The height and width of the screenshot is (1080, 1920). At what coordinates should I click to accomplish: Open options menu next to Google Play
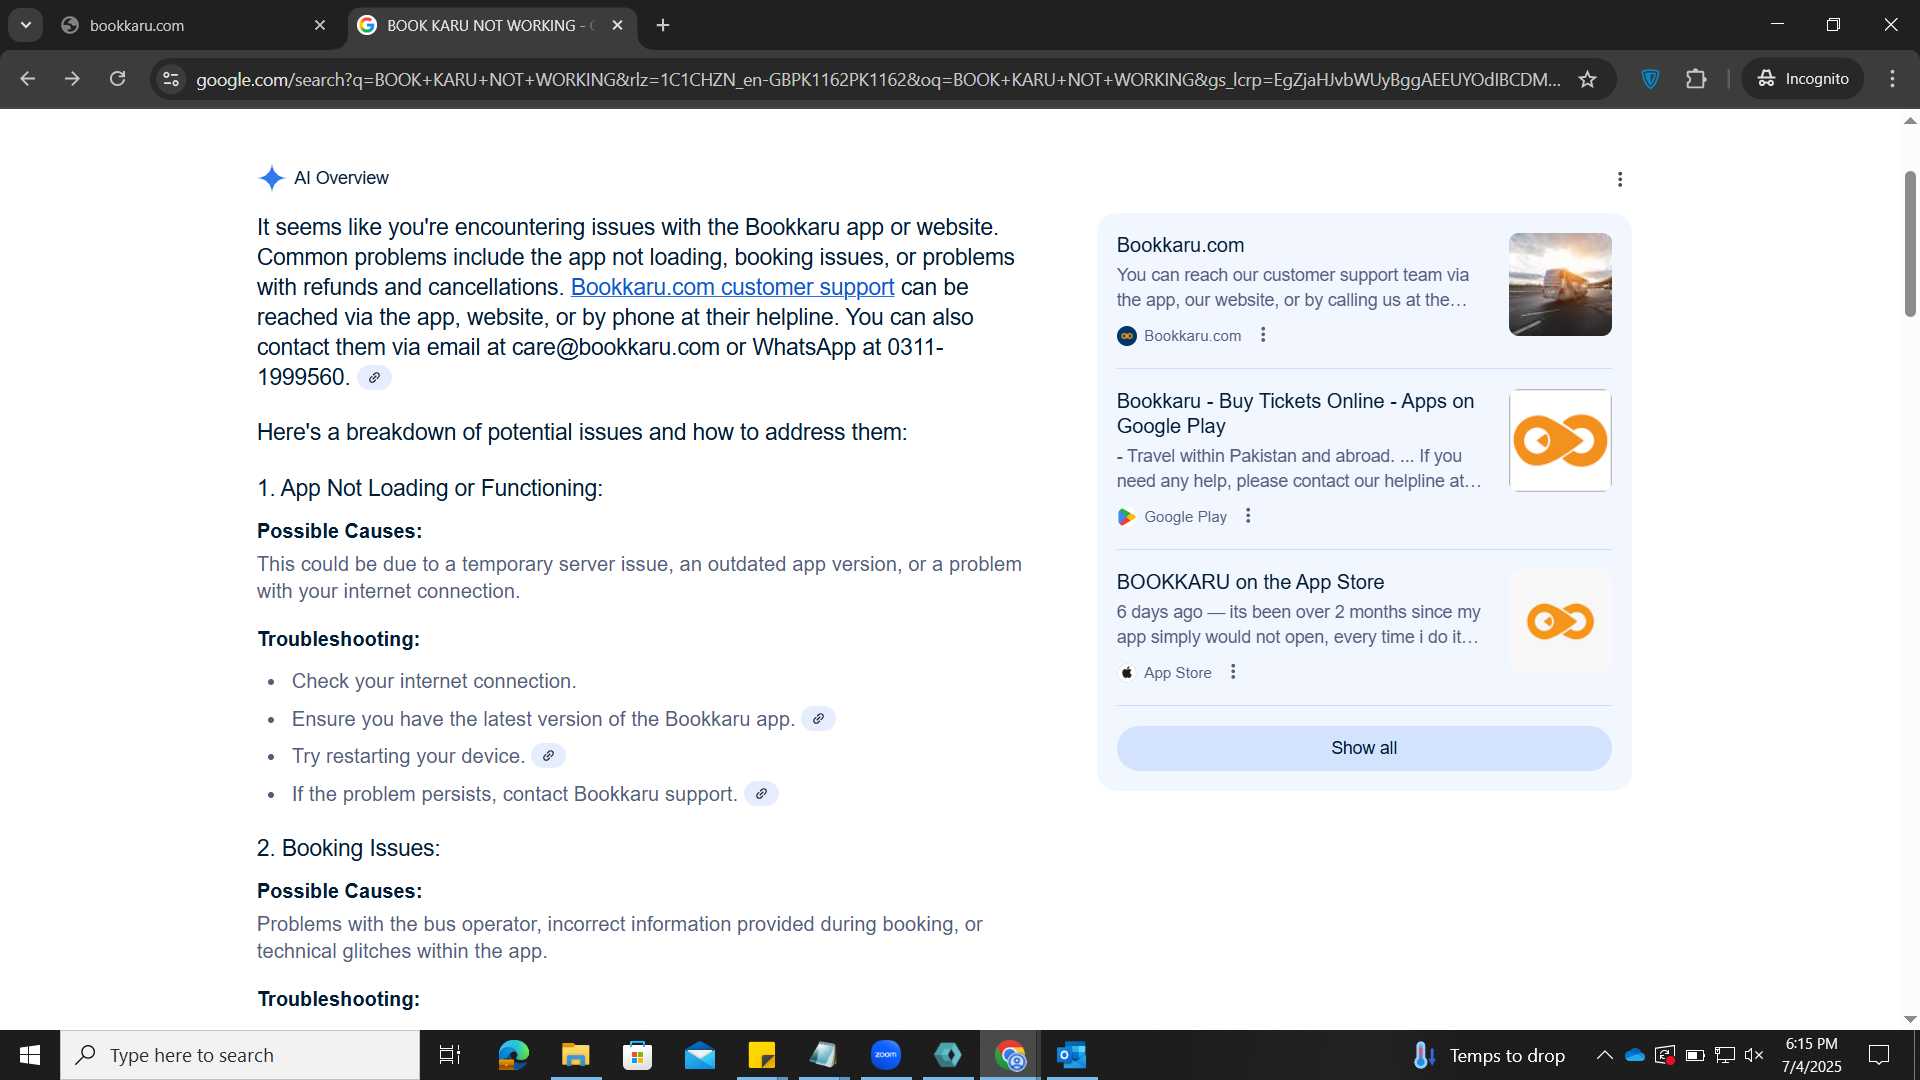(1248, 516)
